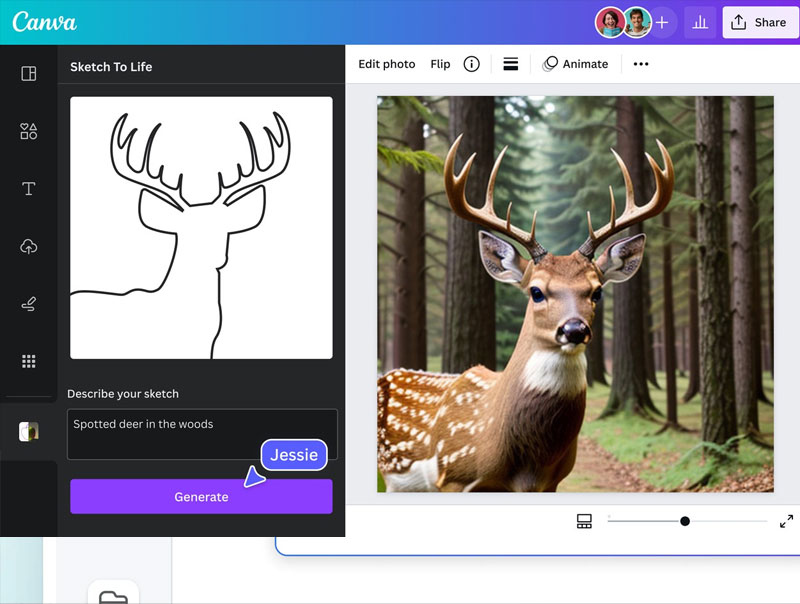Open the Design templates sidebar icon
The image size is (800, 604).
[x=28, y=73]
